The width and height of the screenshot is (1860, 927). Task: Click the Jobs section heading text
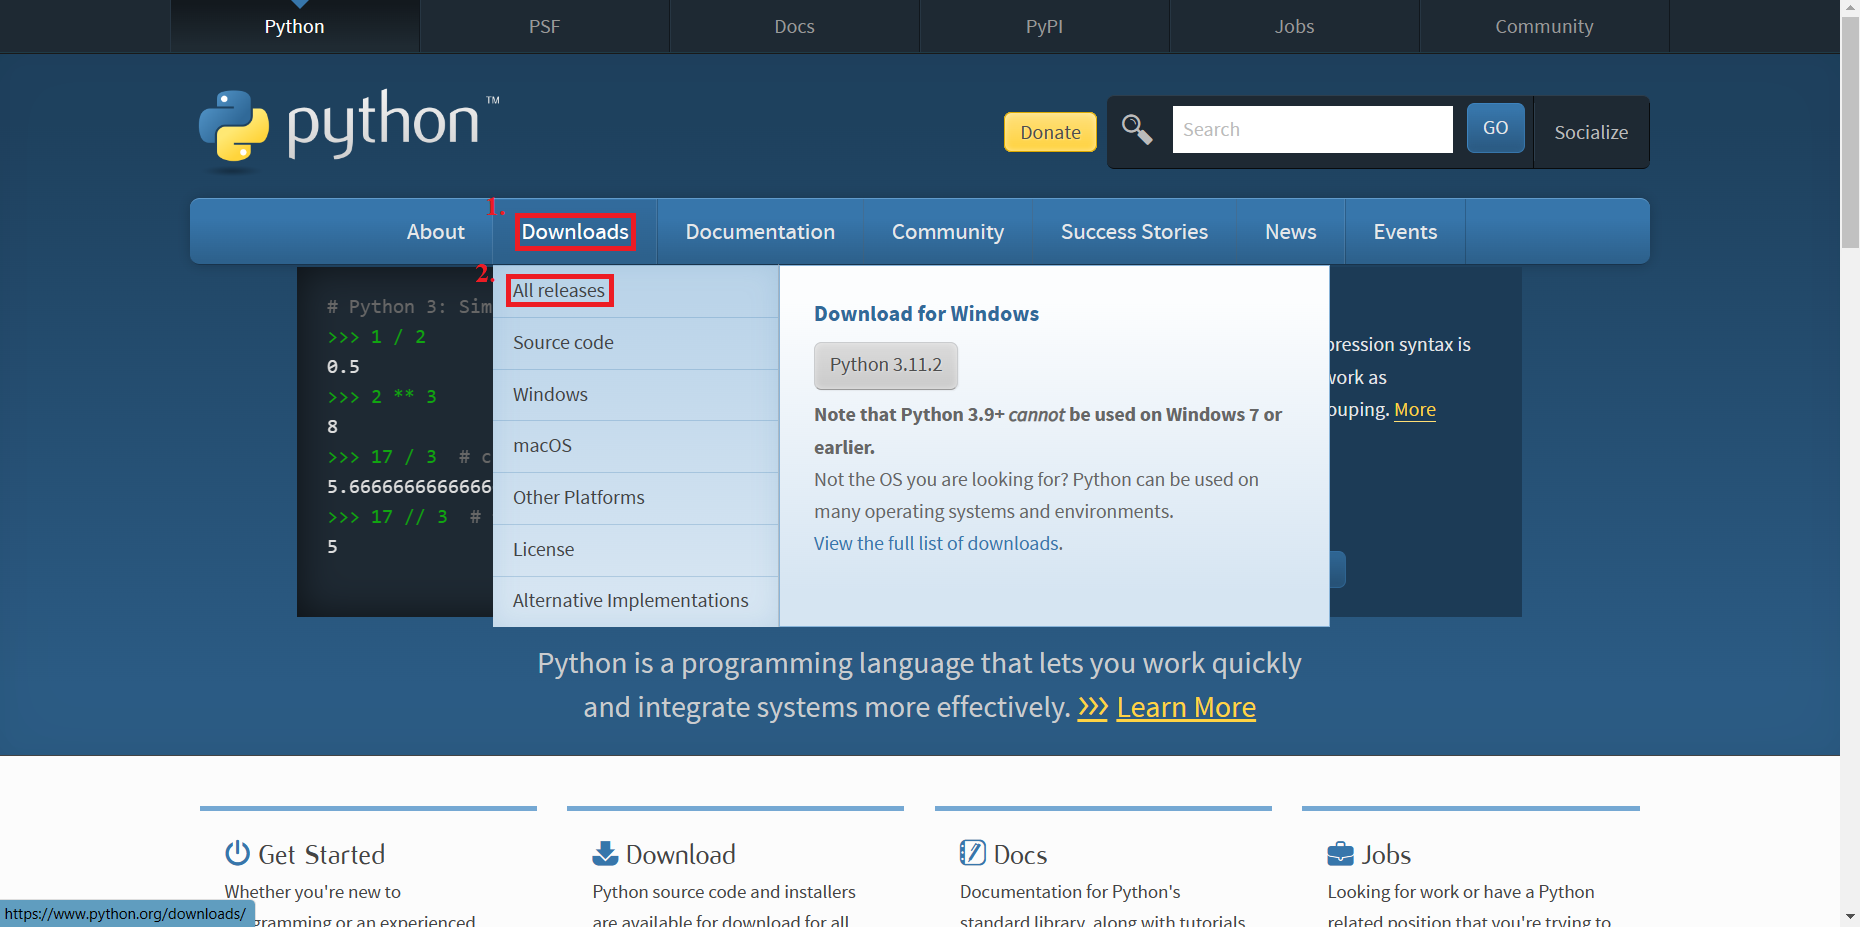click(1386, 855)
